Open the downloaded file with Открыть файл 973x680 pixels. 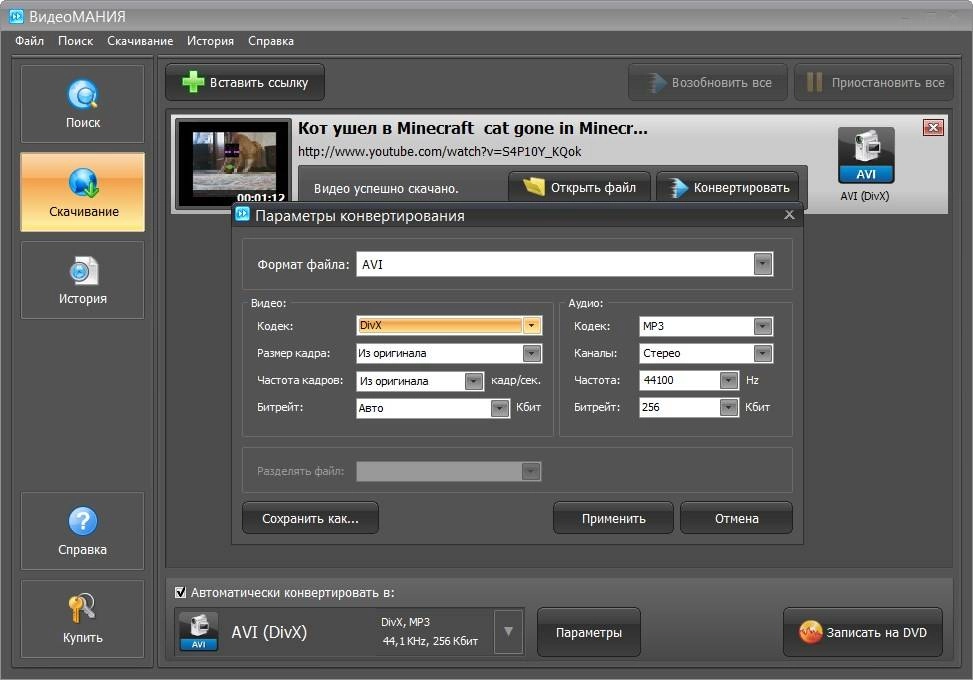580,187
